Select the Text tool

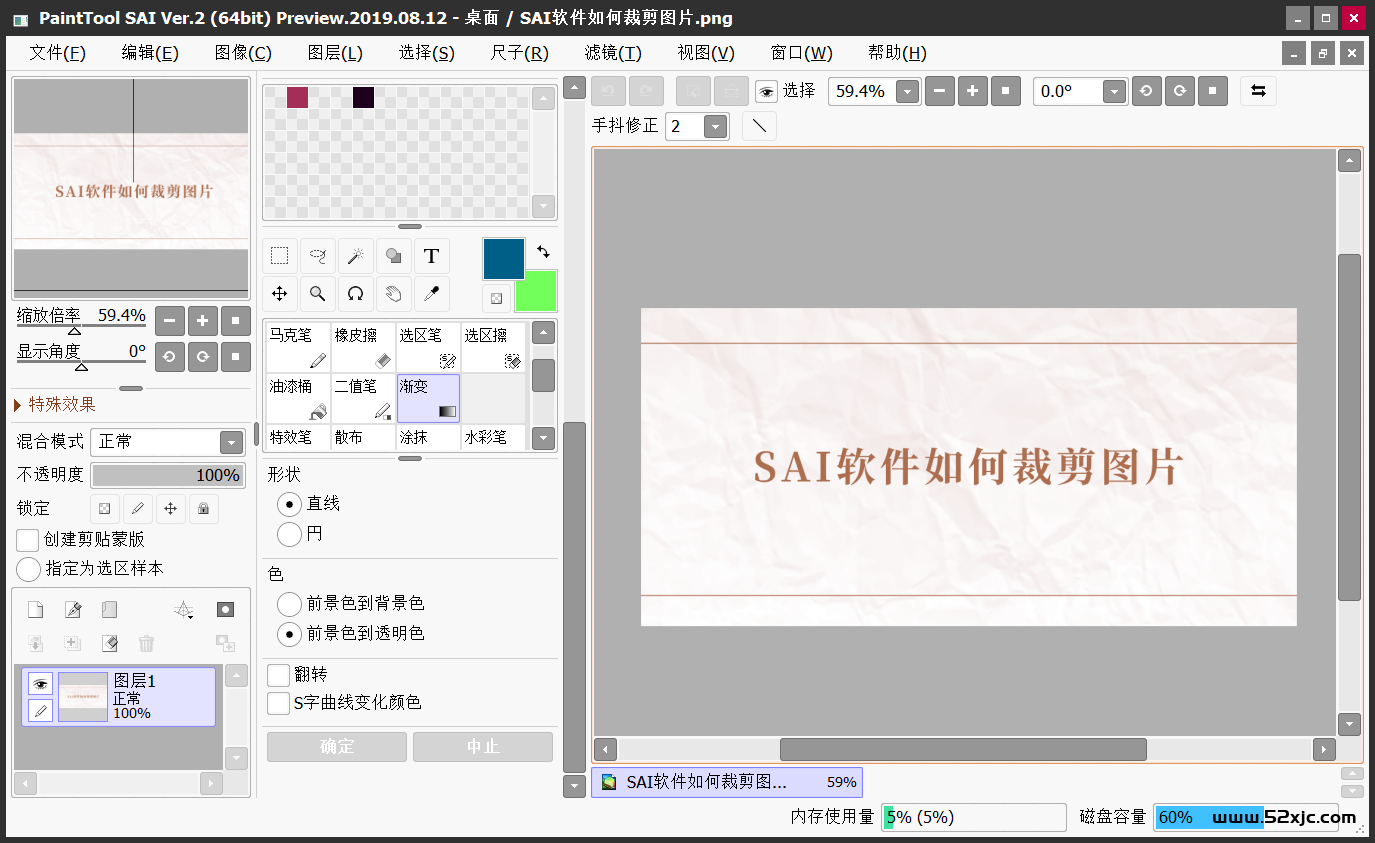click(x=431, y=256)
